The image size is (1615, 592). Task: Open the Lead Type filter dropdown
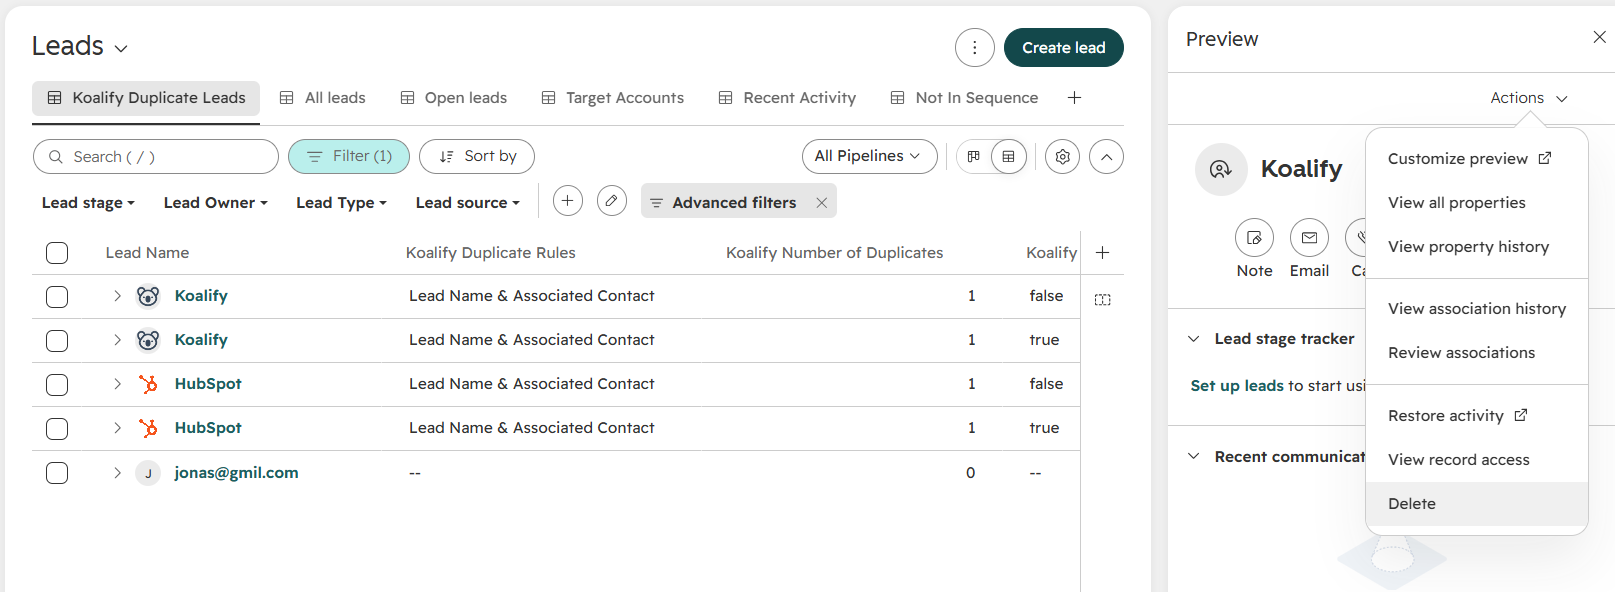341,202
